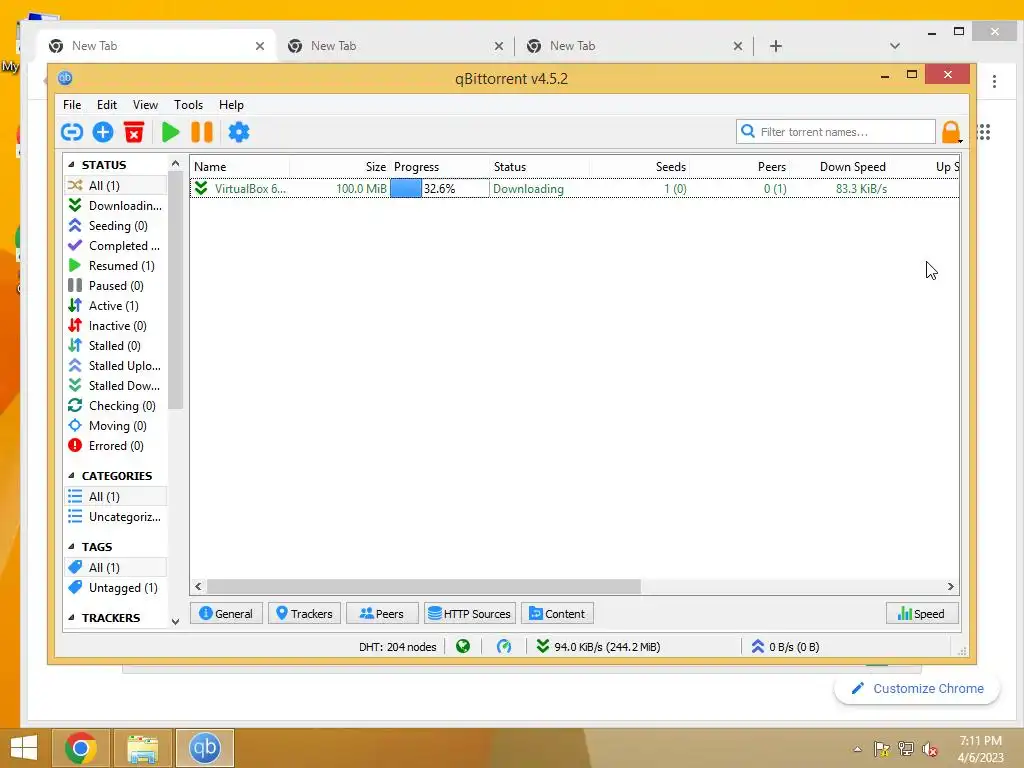
Task: Toggle alternative speed limits speedometer icon
Action: (x=504, y=647)
